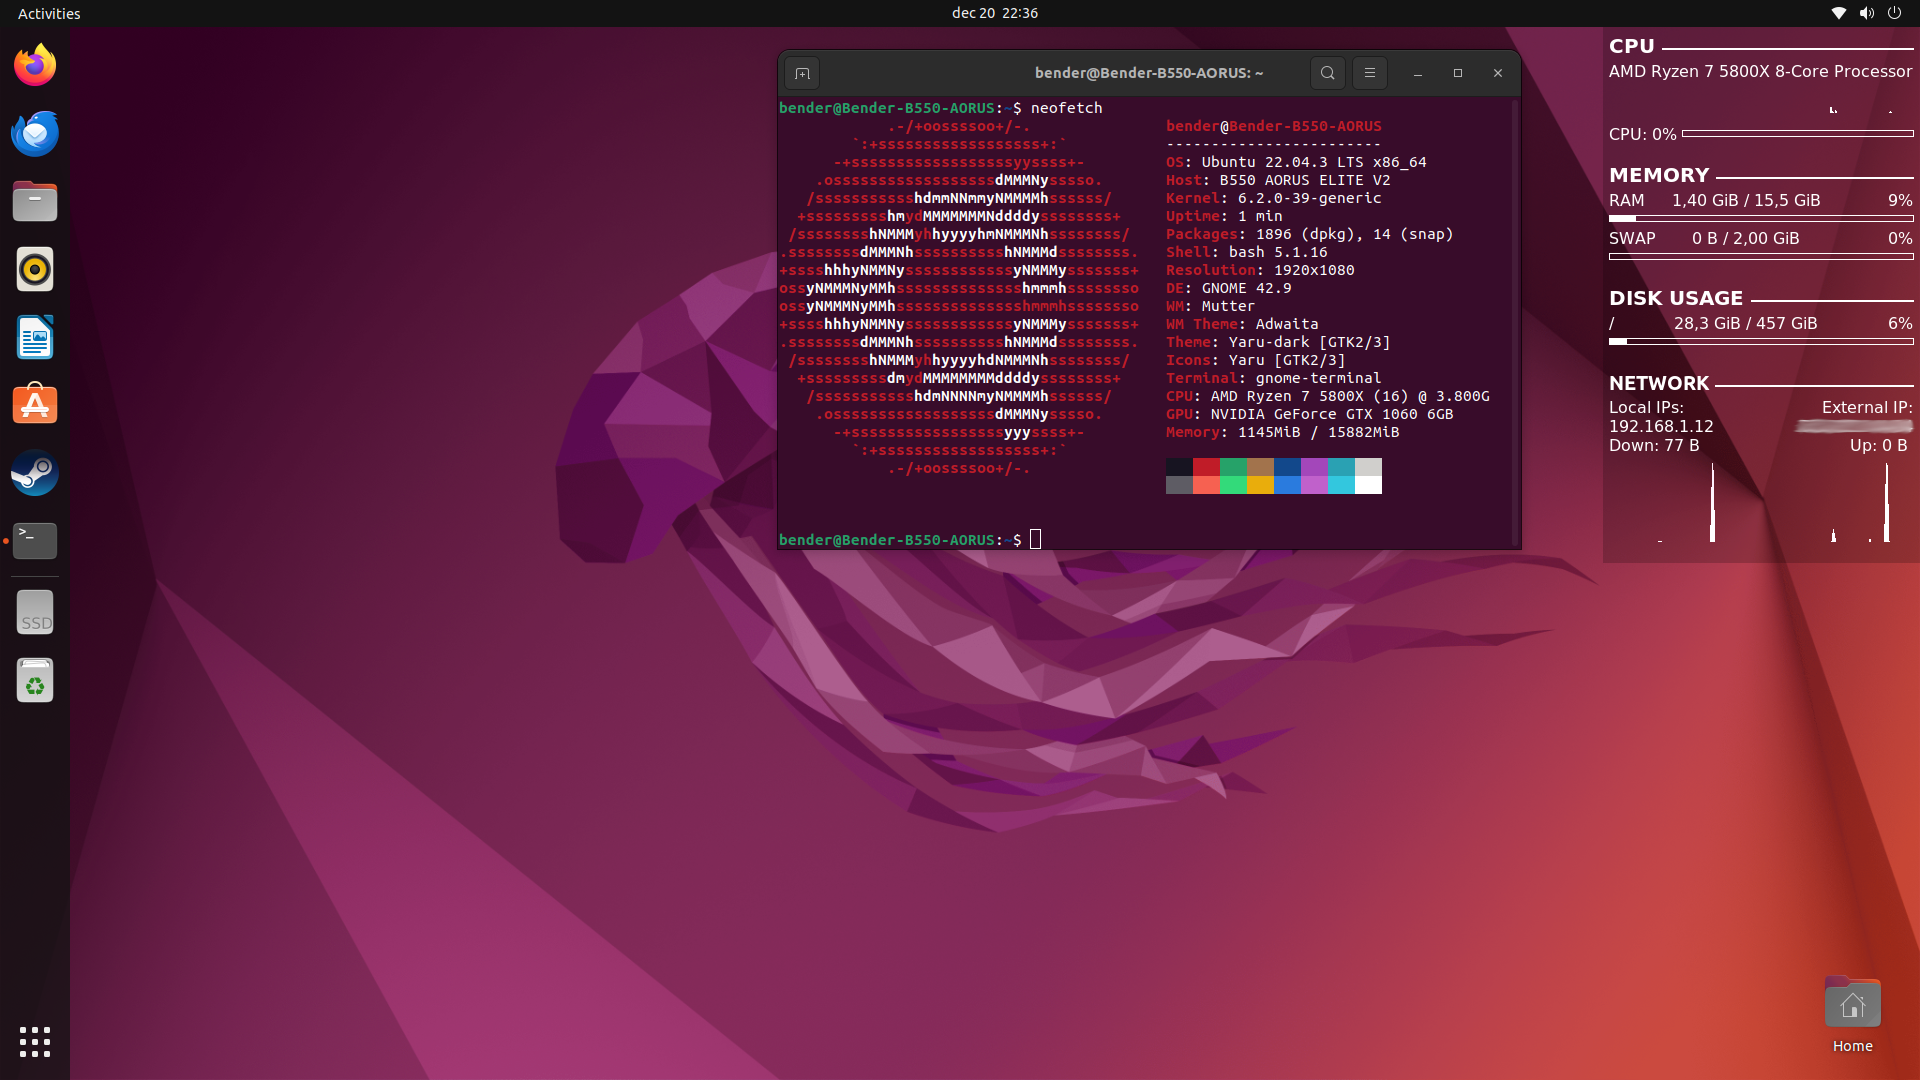Click Activities in the top bar

49,13
